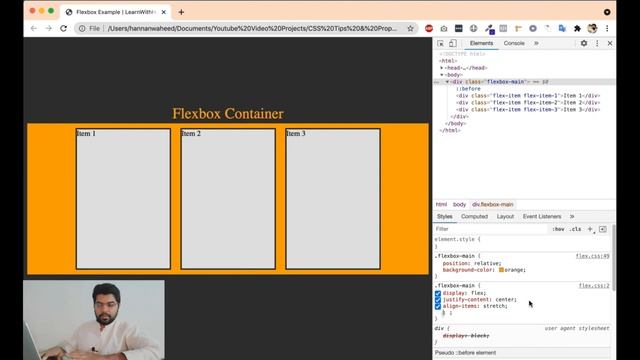
Task: Activate the DevTools inspect-element picker
Action: coord(440,43)
